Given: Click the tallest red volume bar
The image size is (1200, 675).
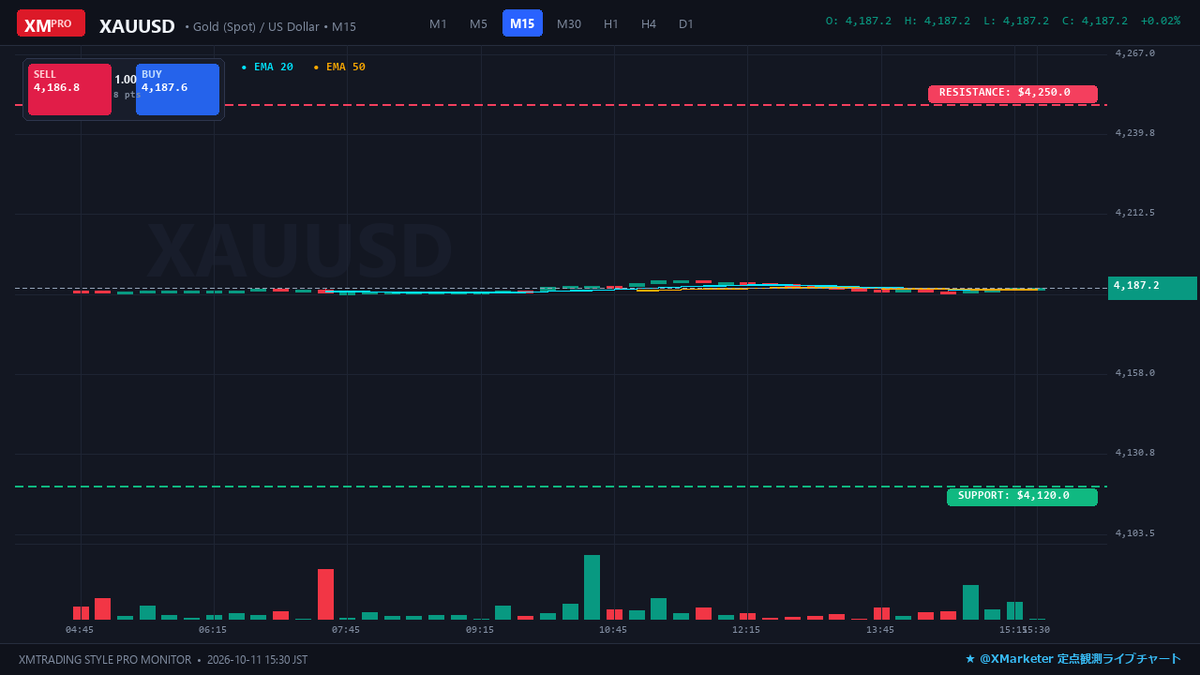Looking at the screenshot, I should click(325, 595).
